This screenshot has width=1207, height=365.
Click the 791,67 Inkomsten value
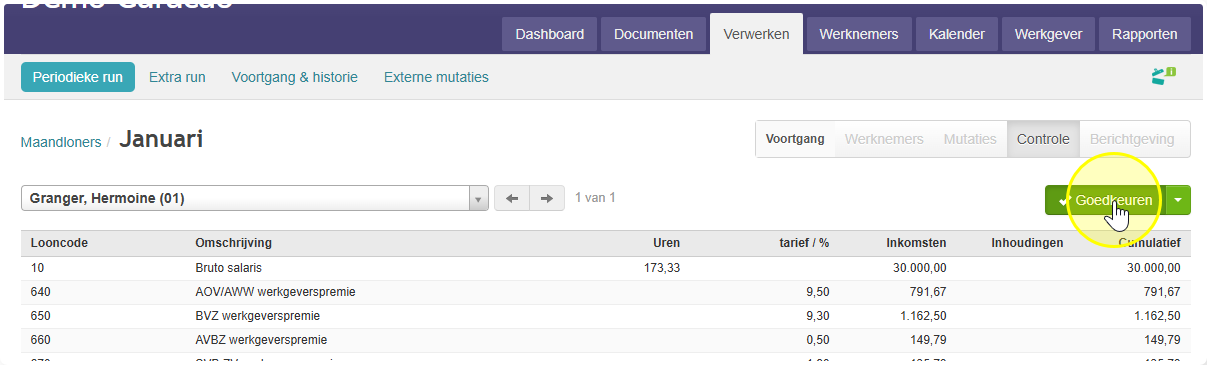tap(928, 292)
